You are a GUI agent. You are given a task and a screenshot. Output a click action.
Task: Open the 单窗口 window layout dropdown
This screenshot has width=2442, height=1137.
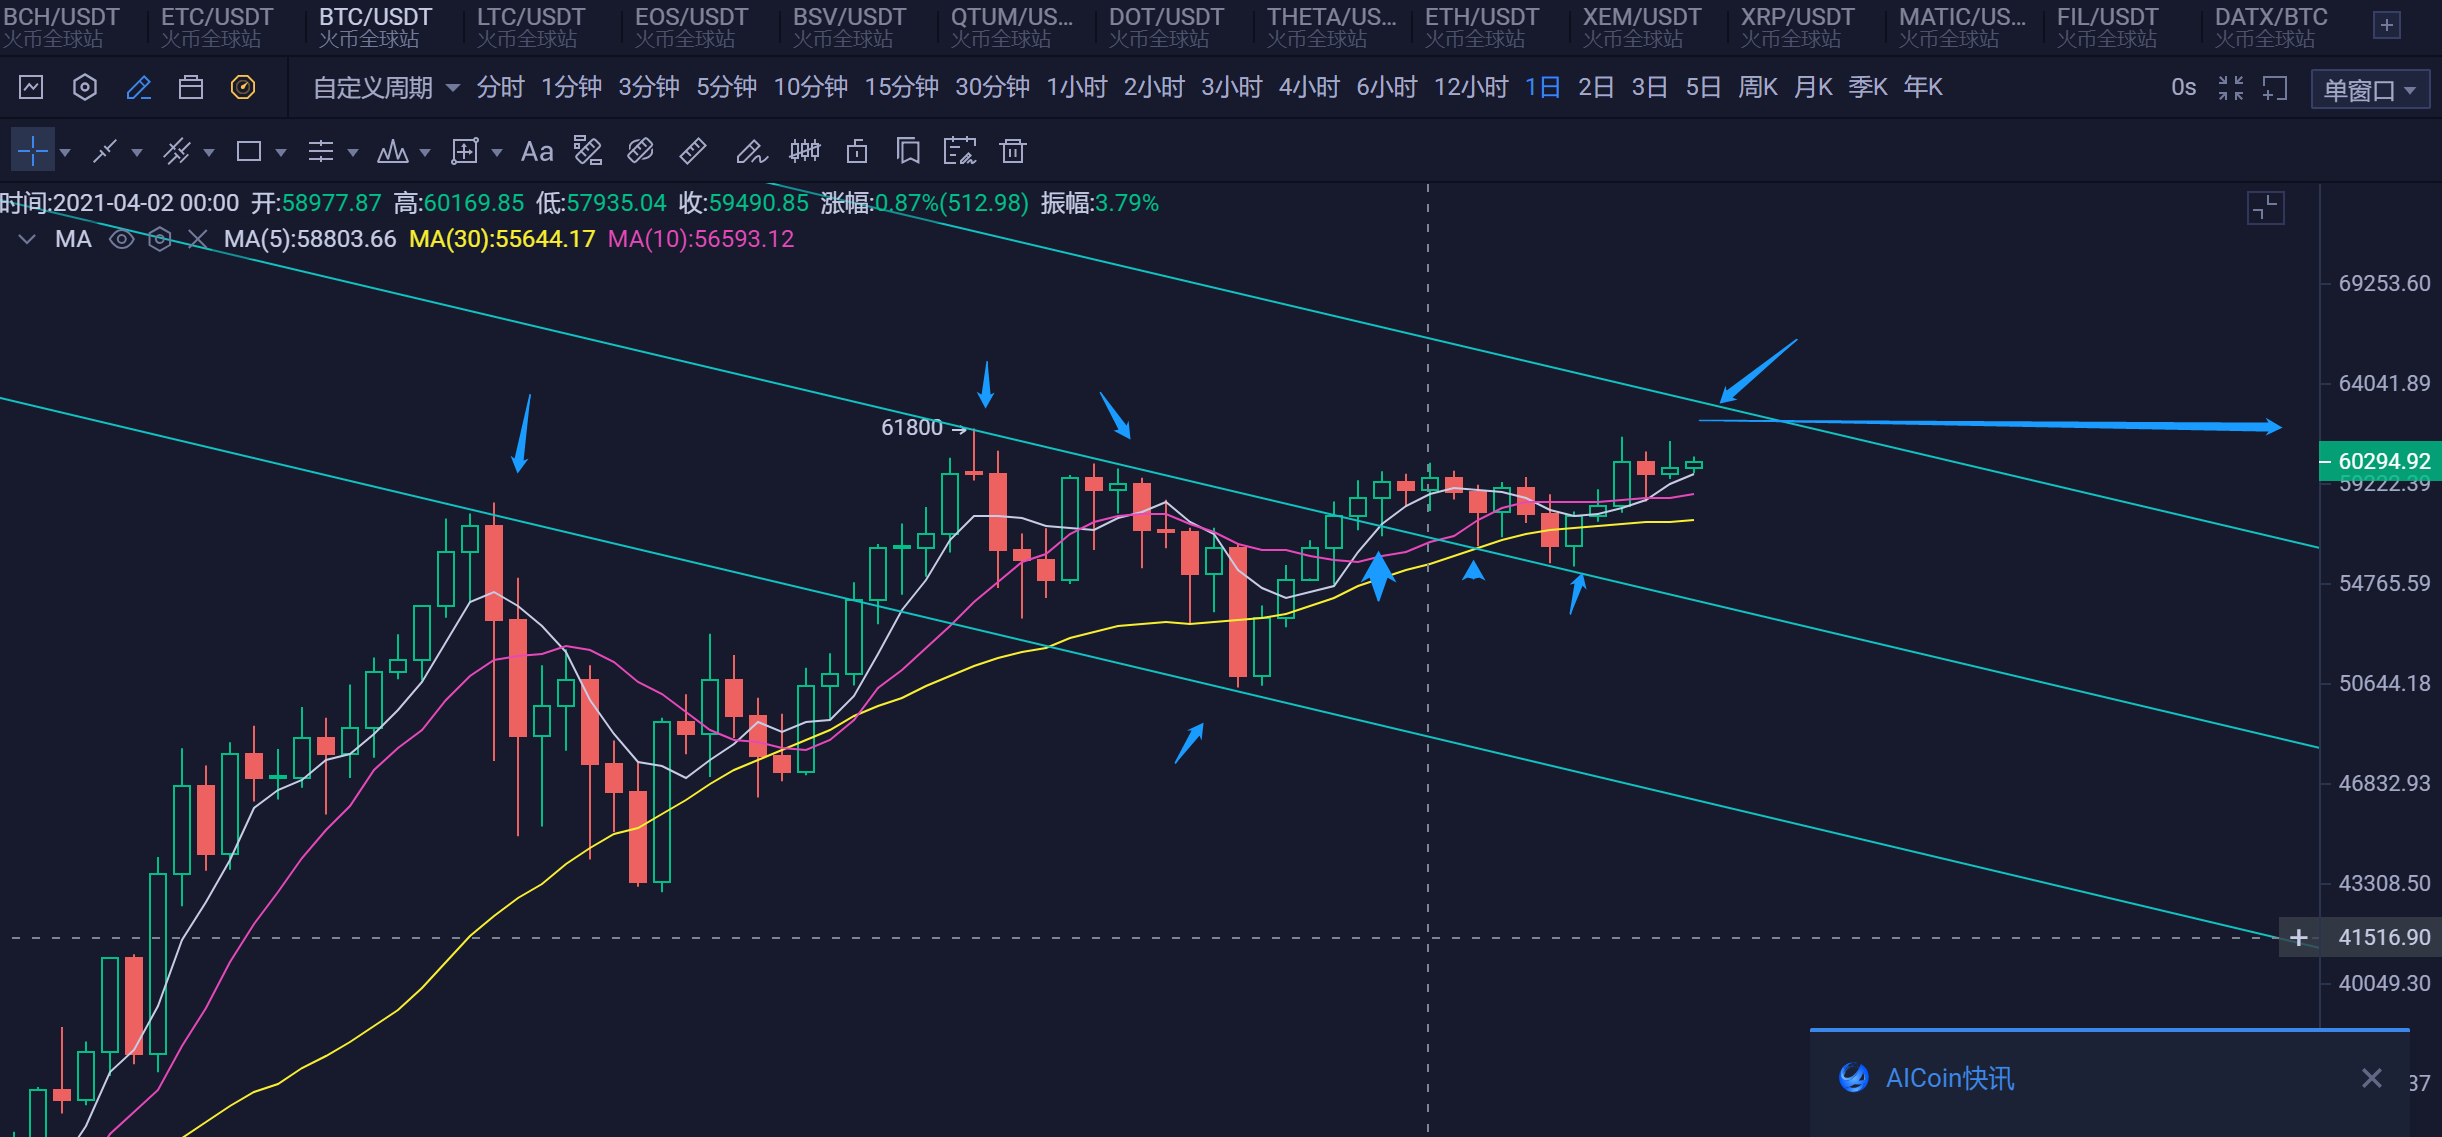click(x=2370, y=90)
